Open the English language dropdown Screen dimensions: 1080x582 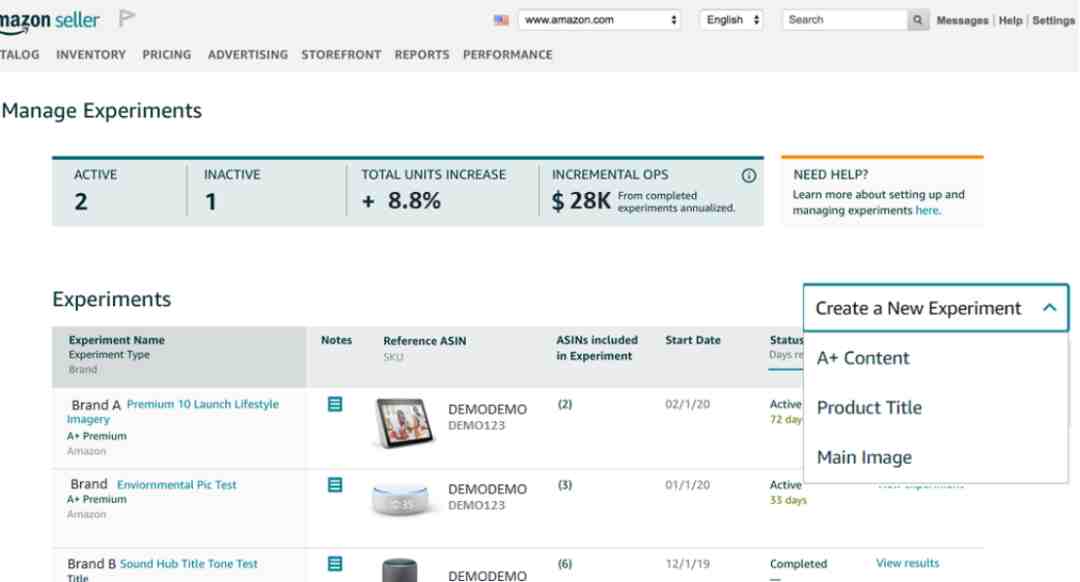click(731, 20)
